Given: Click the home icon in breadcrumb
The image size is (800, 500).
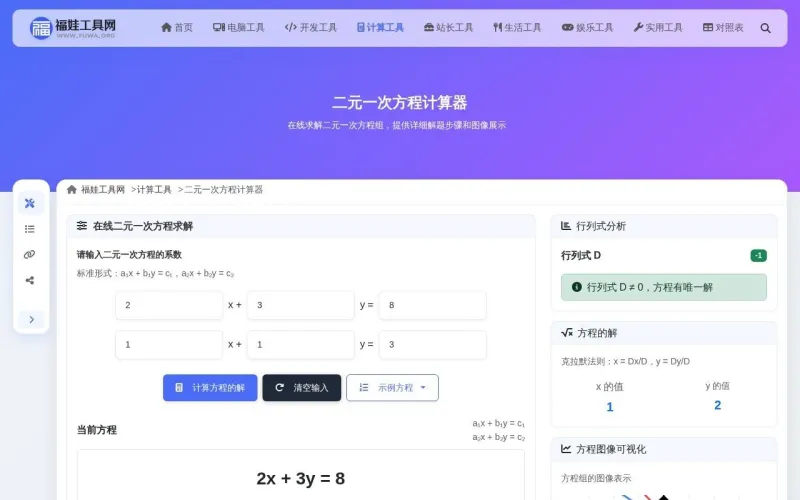Looking at the screenshot, I should 71,190.
